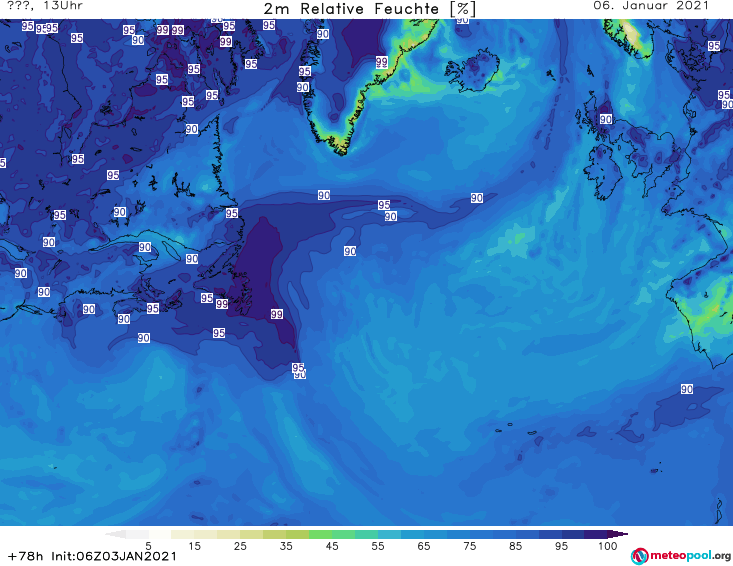This screenshot has width=733, height=566.
Task: Pick the dark purple arrow ending the colour scale
Action: pos(618,534)
